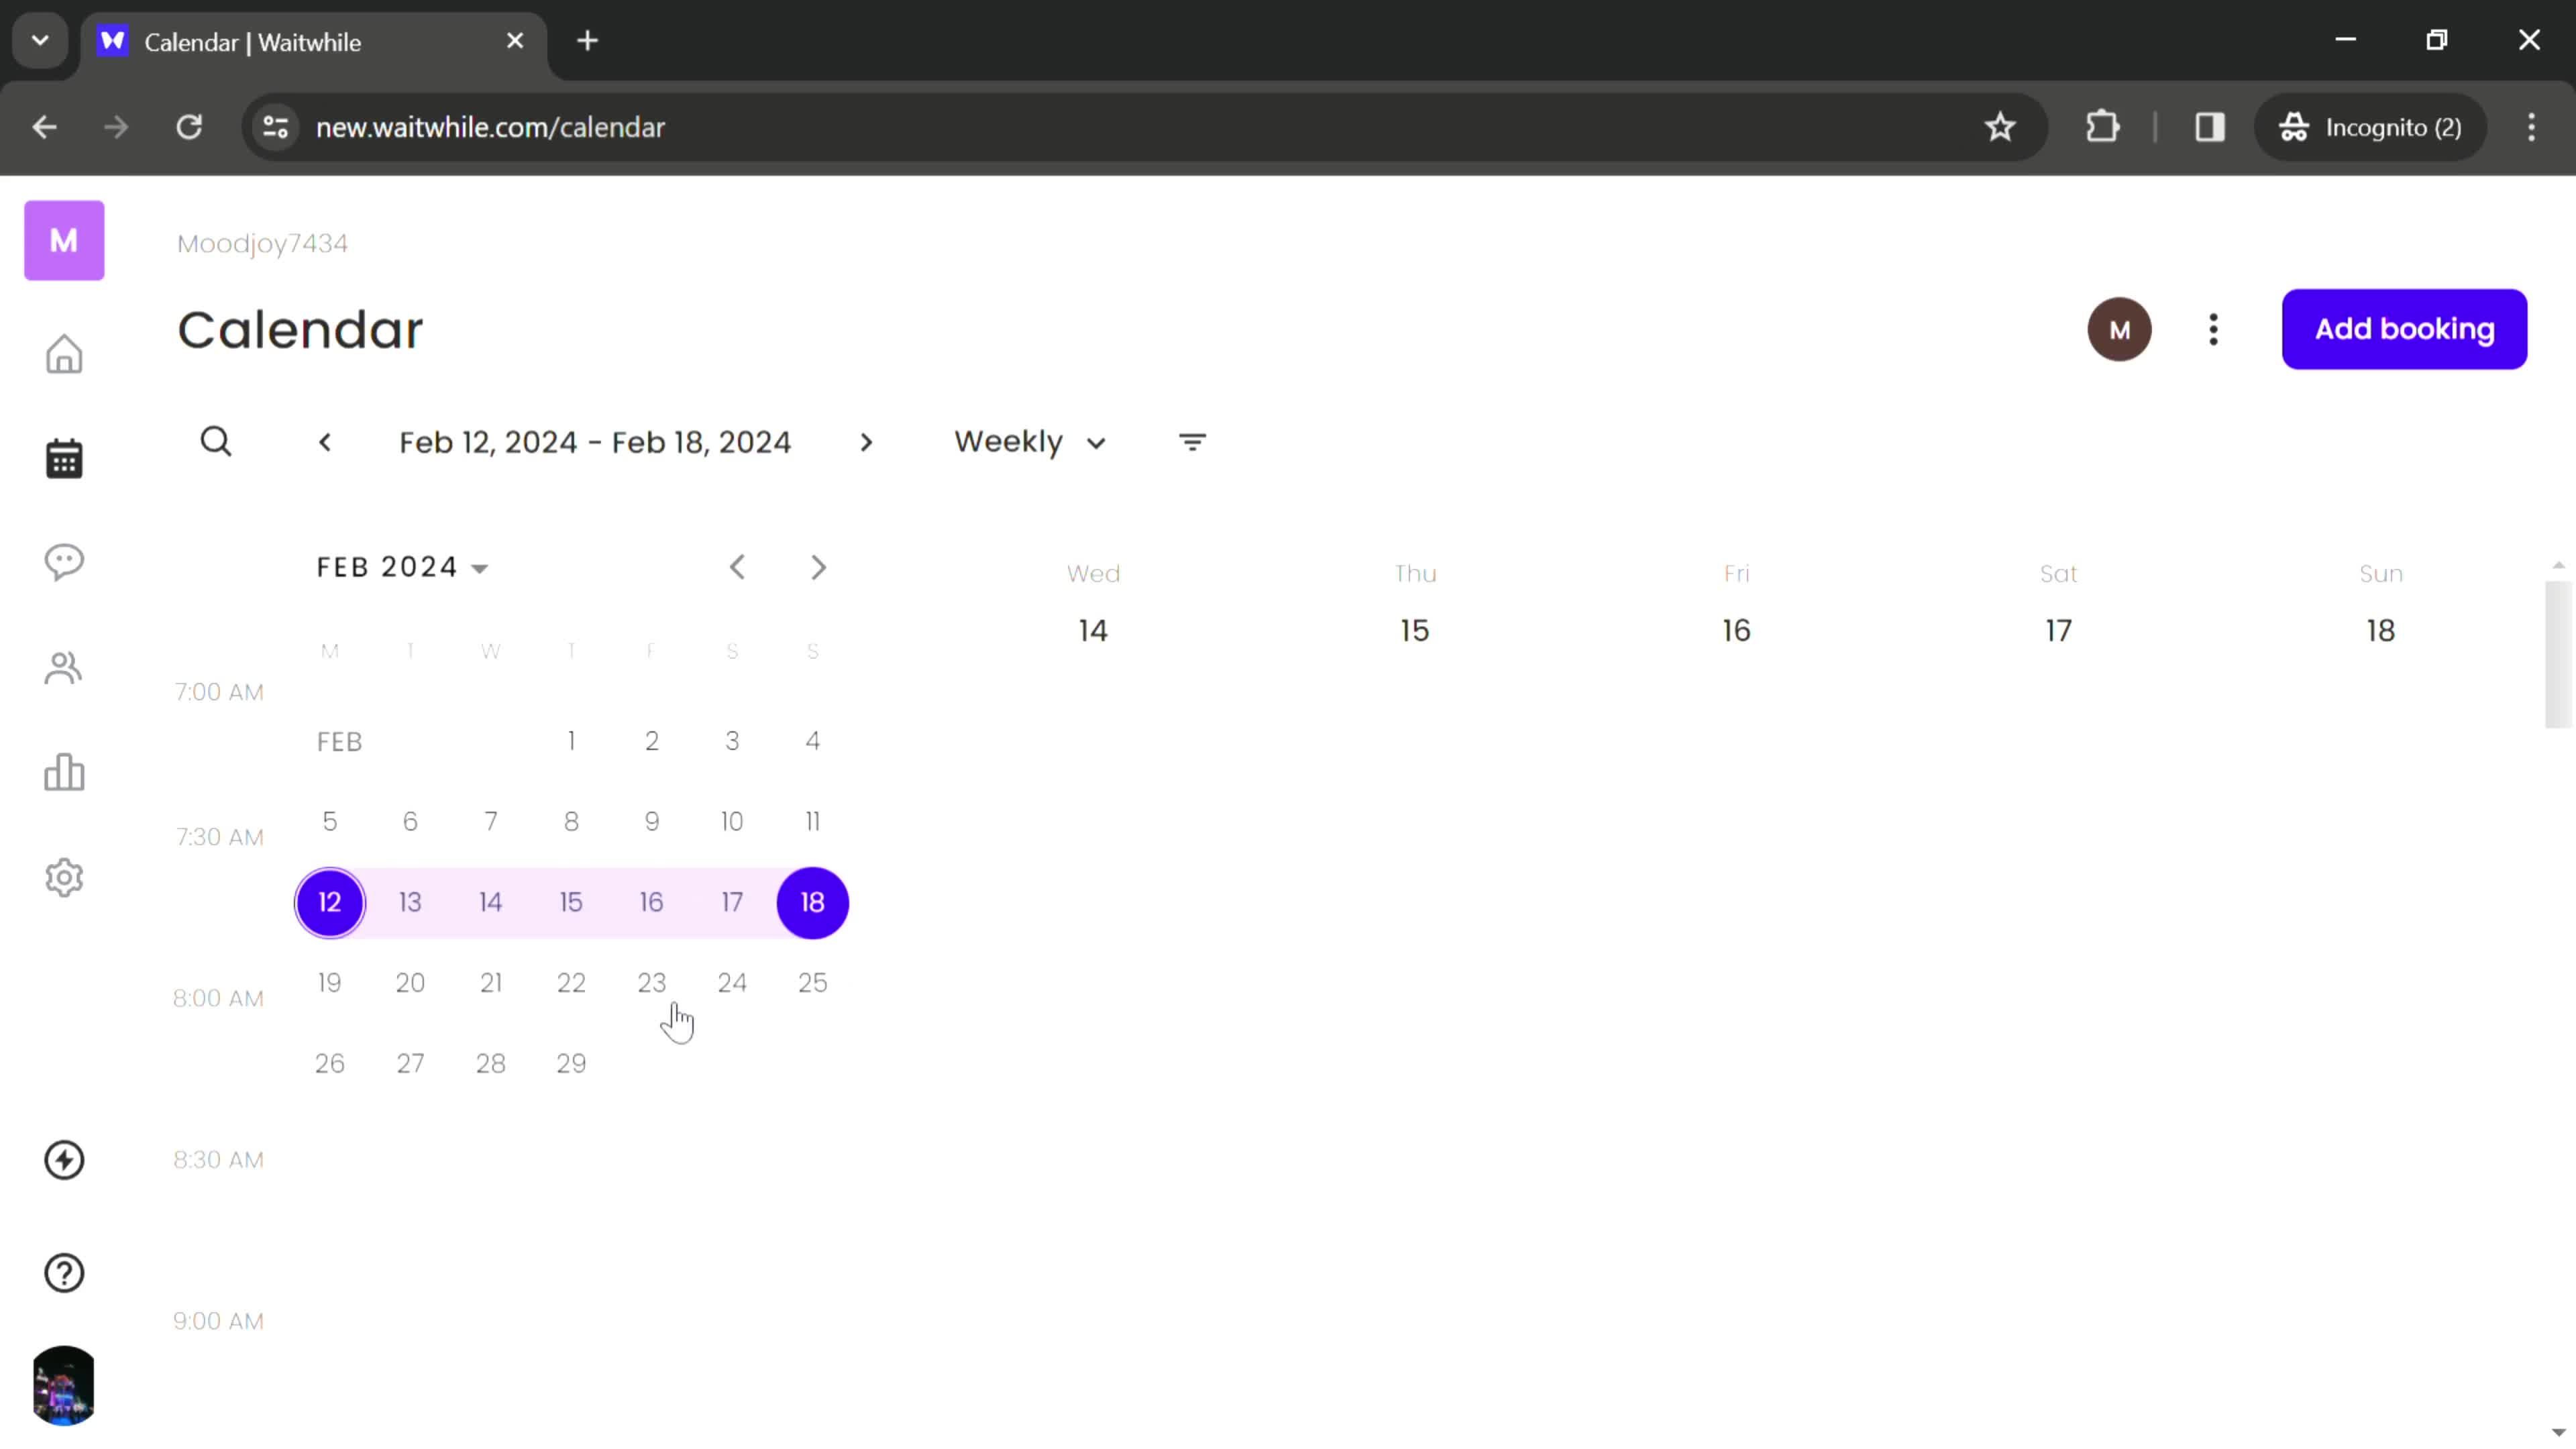Open the Calendar icon in sidebar
The width and height of the screenshot is (2576, 1449).
(64, 459)
